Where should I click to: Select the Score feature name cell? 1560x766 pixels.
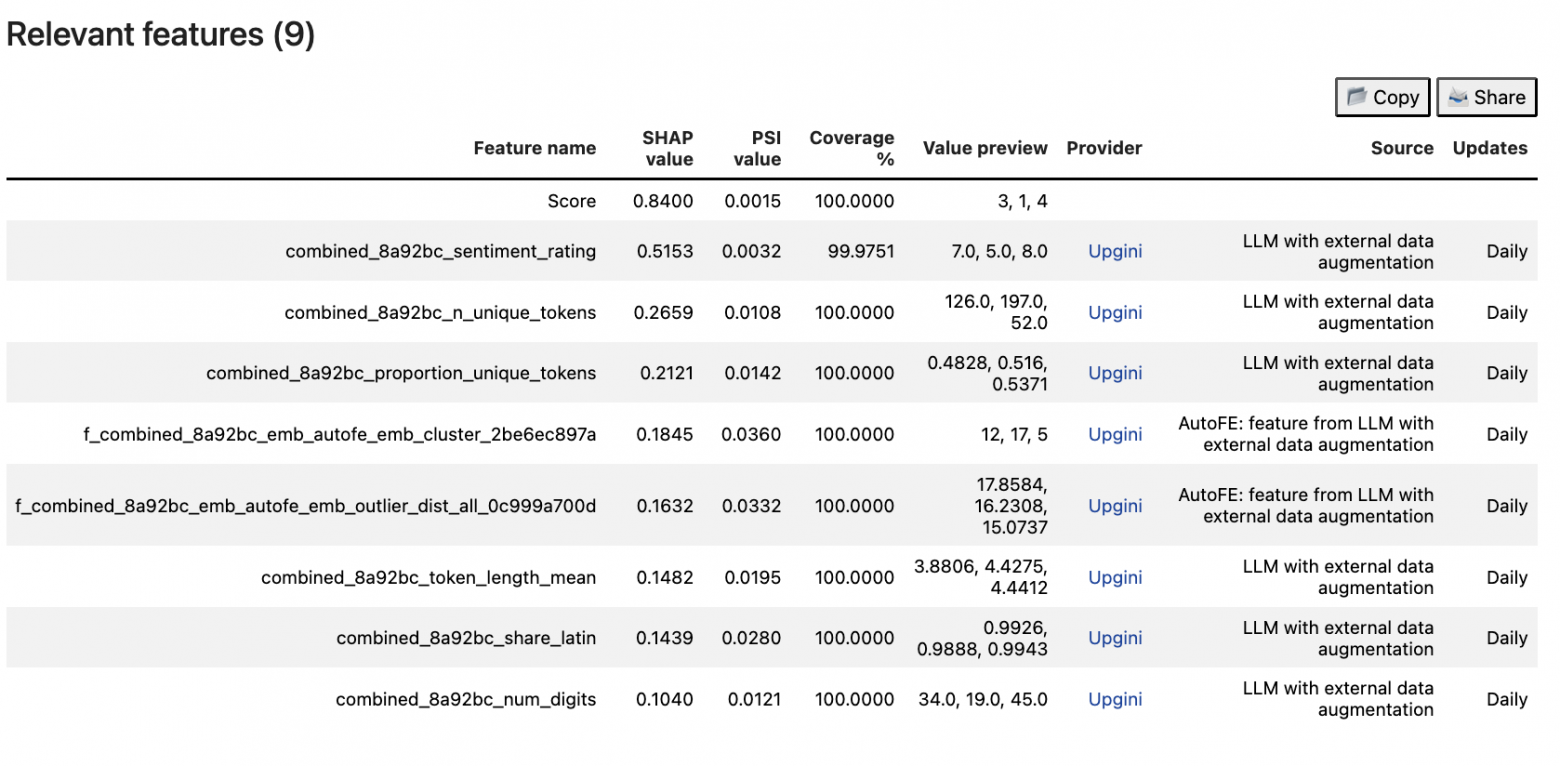(571, 201)
